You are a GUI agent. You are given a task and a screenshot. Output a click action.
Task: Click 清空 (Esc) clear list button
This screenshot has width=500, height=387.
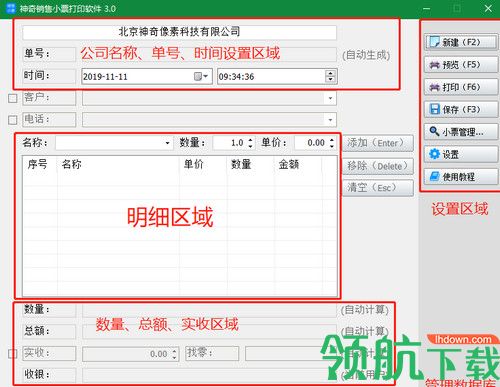(x=378, y=188)
